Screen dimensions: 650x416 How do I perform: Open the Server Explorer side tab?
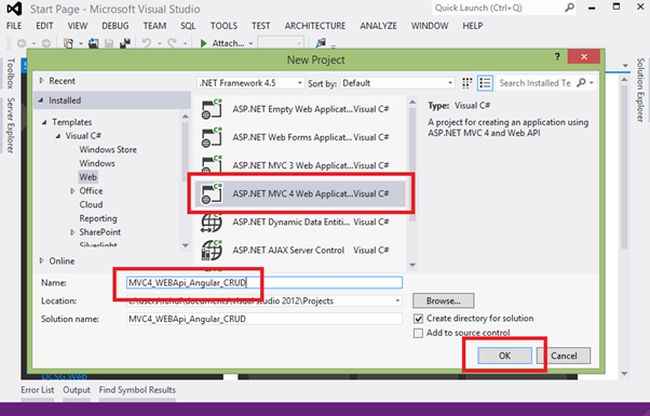click(x=11, y=126)
